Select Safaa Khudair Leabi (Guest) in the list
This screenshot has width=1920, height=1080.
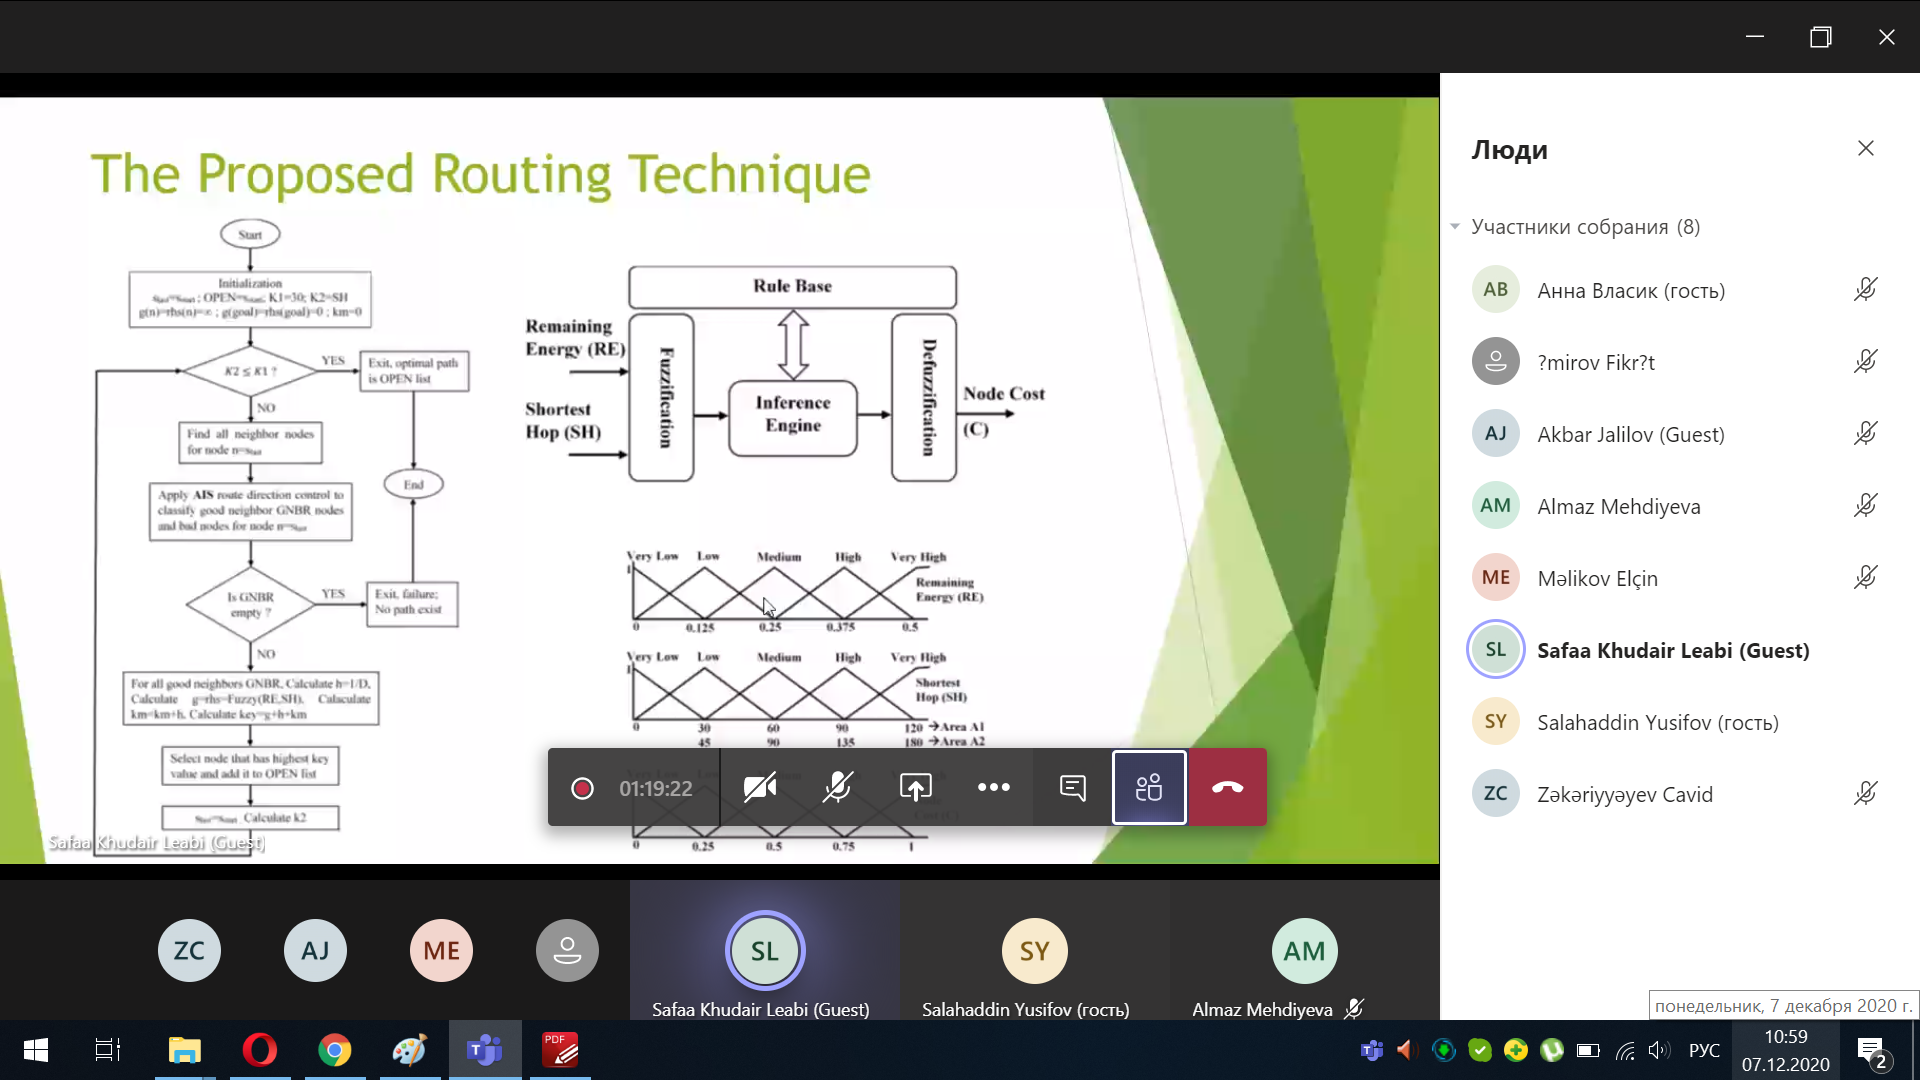(x=1680, y=650)
